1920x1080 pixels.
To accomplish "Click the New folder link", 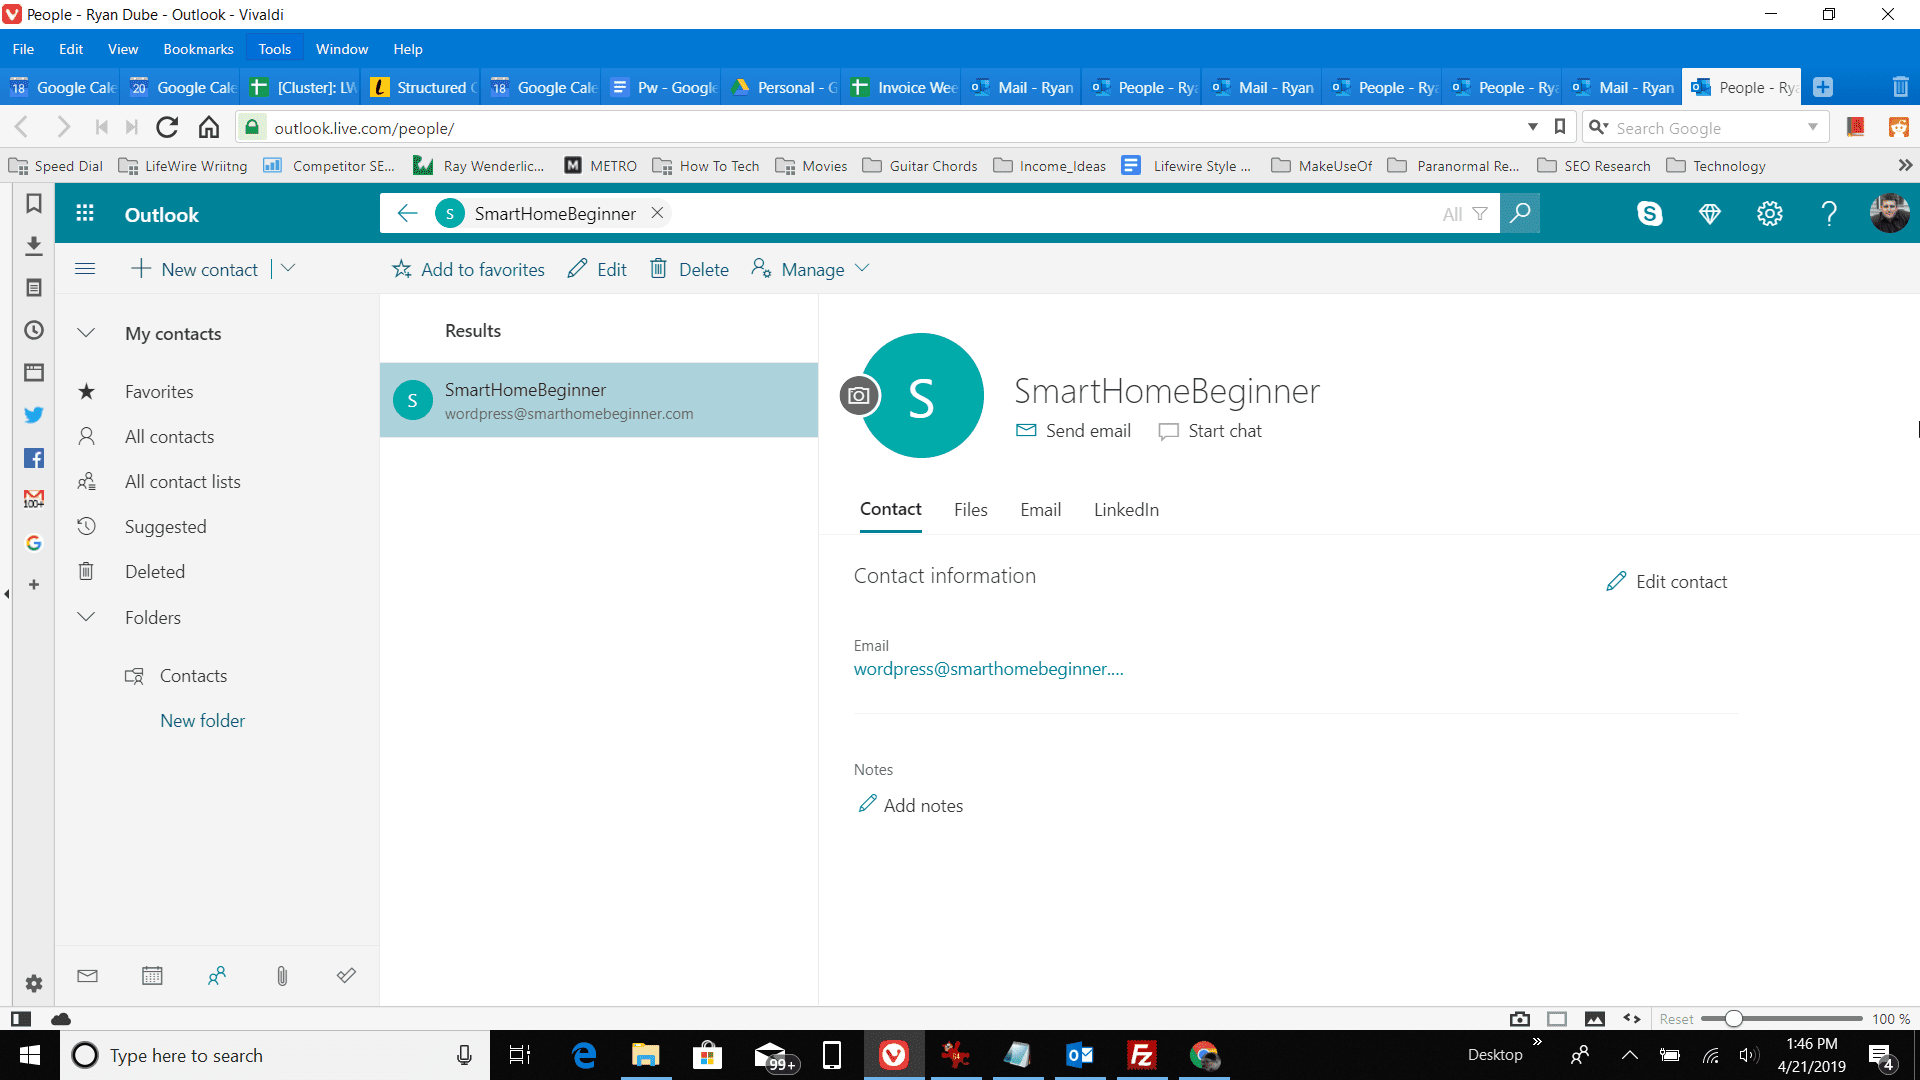I will tap(202, 721).
